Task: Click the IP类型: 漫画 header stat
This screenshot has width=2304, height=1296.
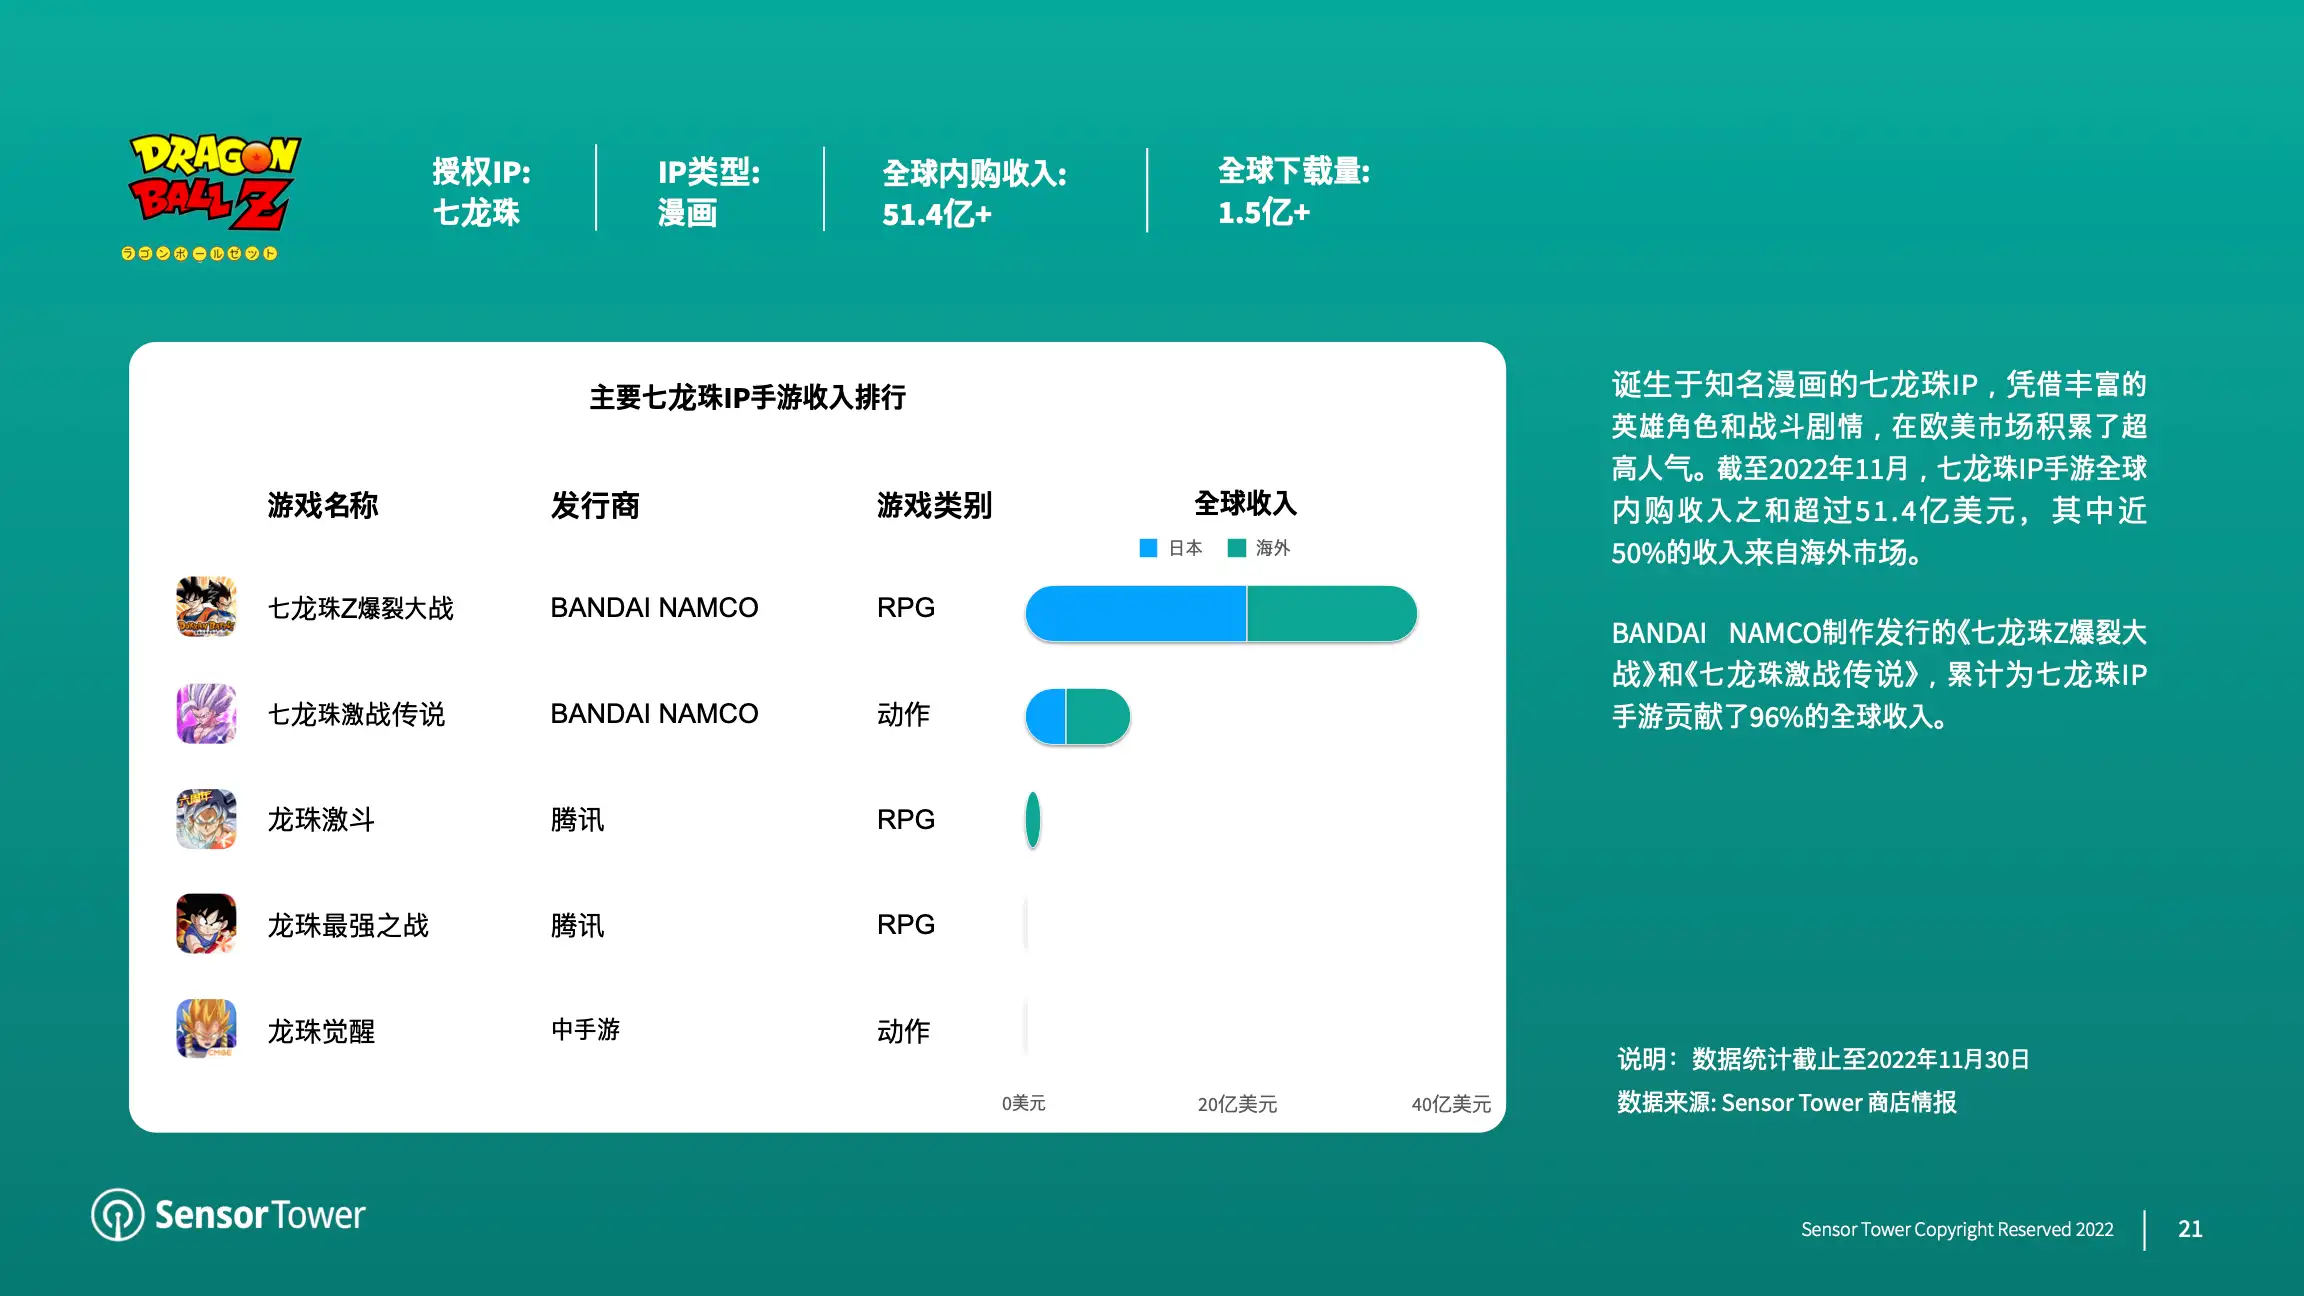Action: coord(709,191)
